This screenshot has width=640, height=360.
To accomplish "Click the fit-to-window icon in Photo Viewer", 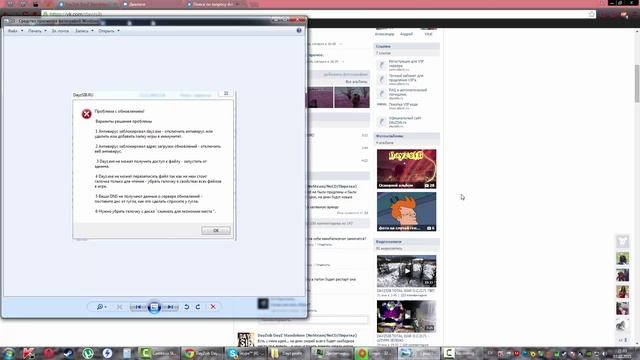I will 119,307.
